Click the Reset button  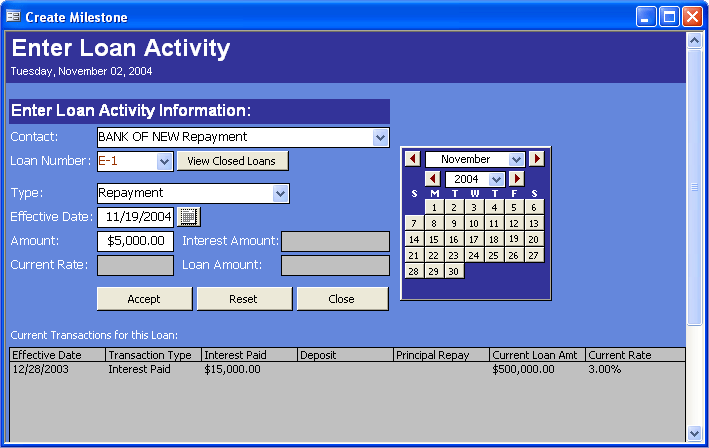244,299
